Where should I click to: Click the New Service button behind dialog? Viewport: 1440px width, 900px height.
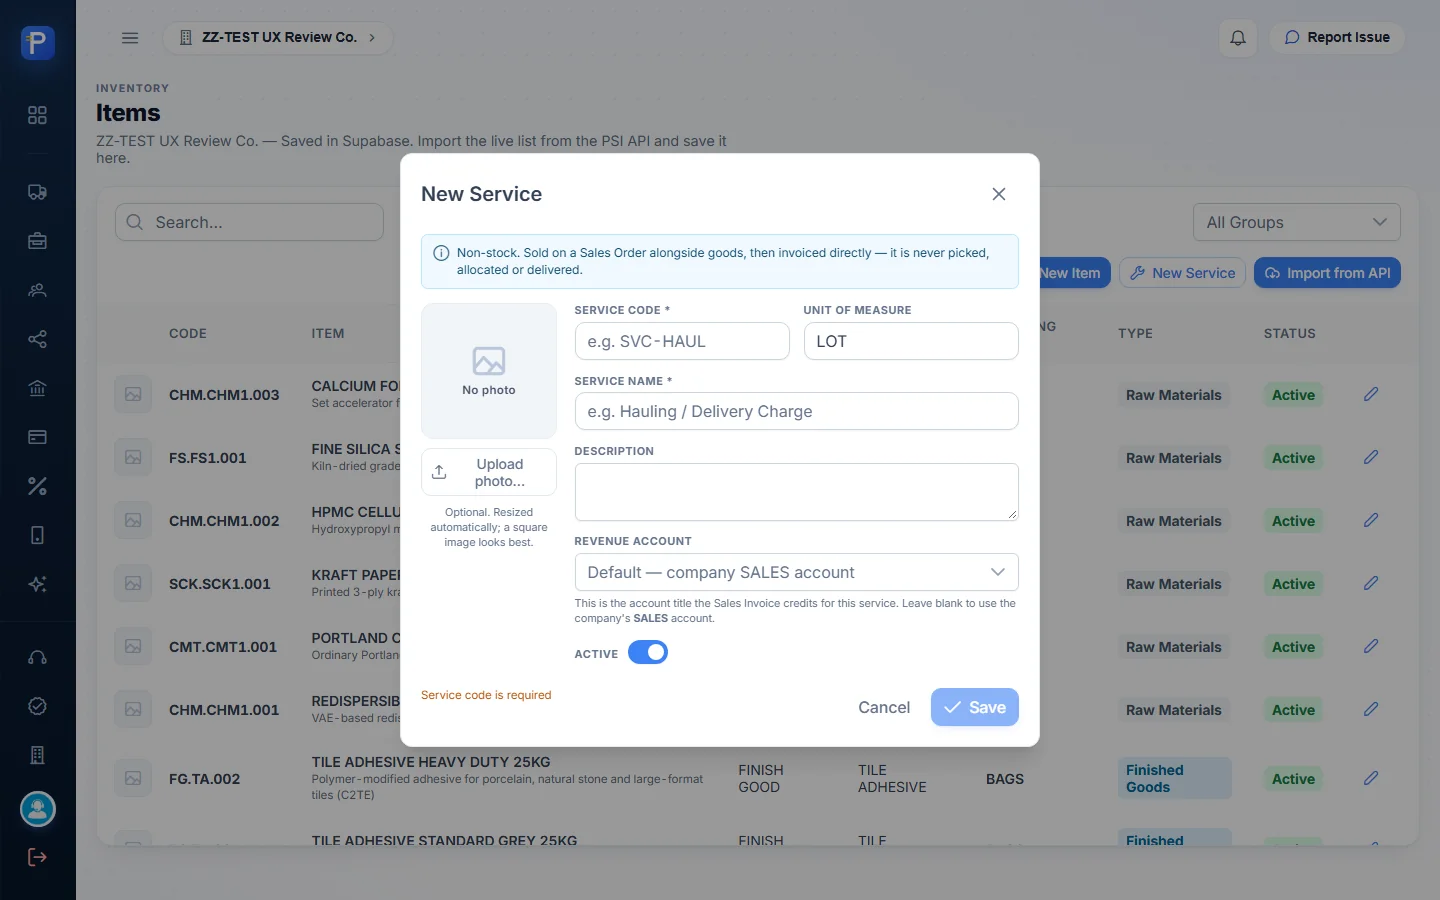pos(1182,273)
